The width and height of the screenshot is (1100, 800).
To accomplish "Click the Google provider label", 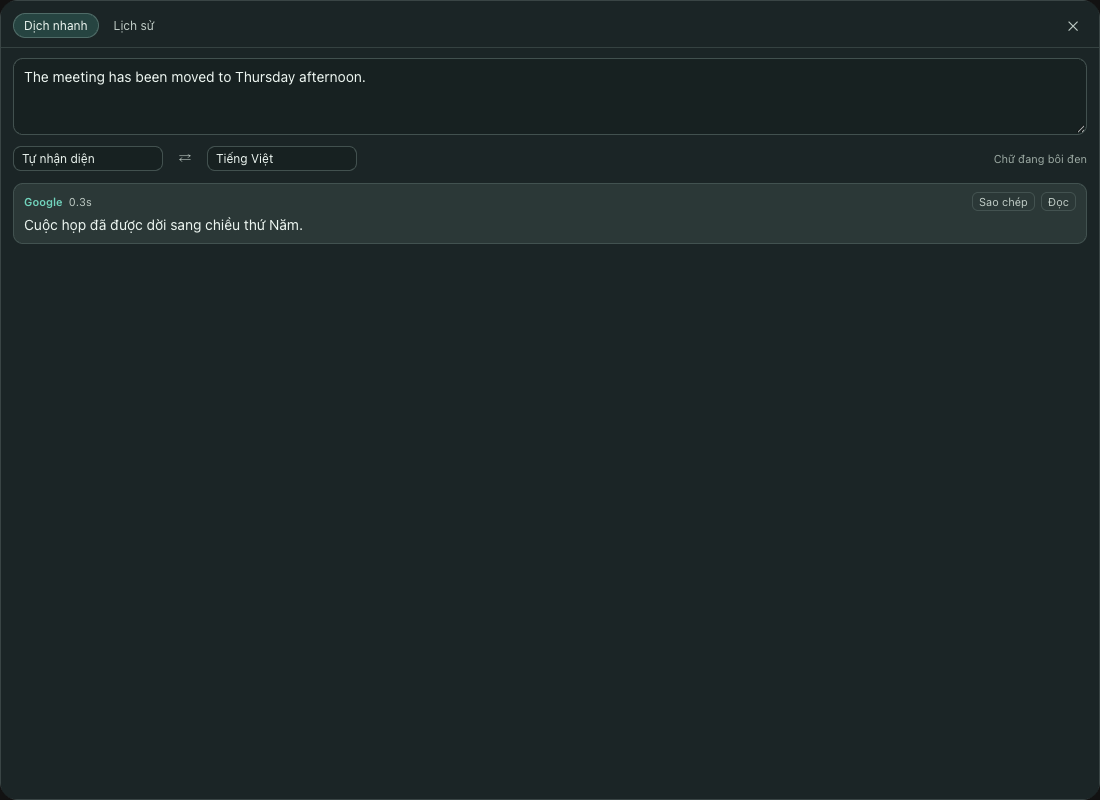I will click(43, 202).
